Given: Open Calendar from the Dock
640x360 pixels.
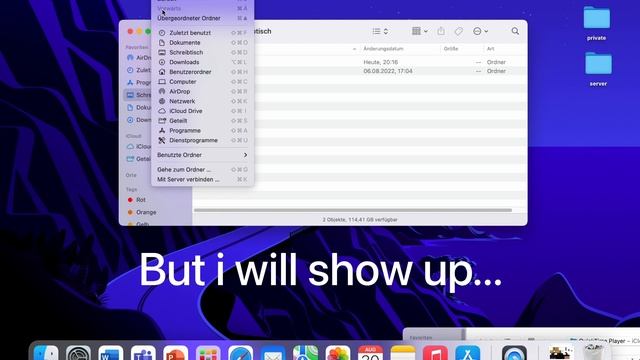Looking at the screenshot, I should click(x=370, y=353).
